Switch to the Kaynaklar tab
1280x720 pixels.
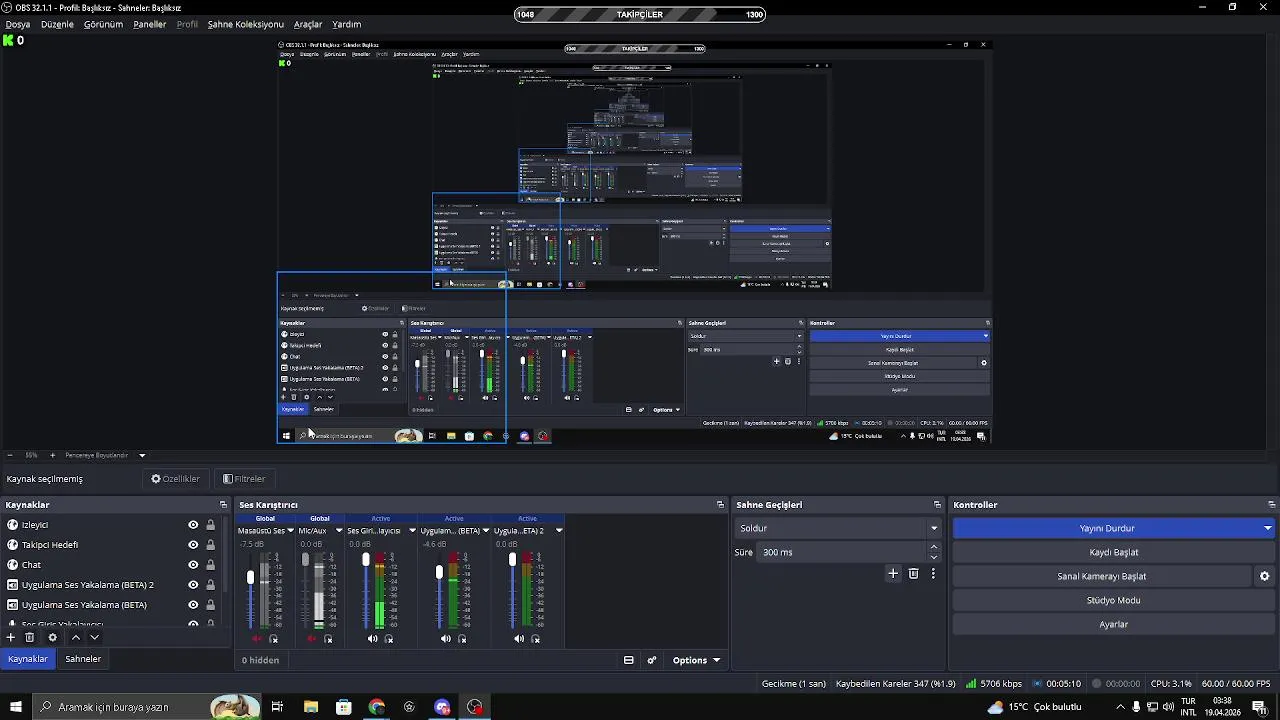28,659
